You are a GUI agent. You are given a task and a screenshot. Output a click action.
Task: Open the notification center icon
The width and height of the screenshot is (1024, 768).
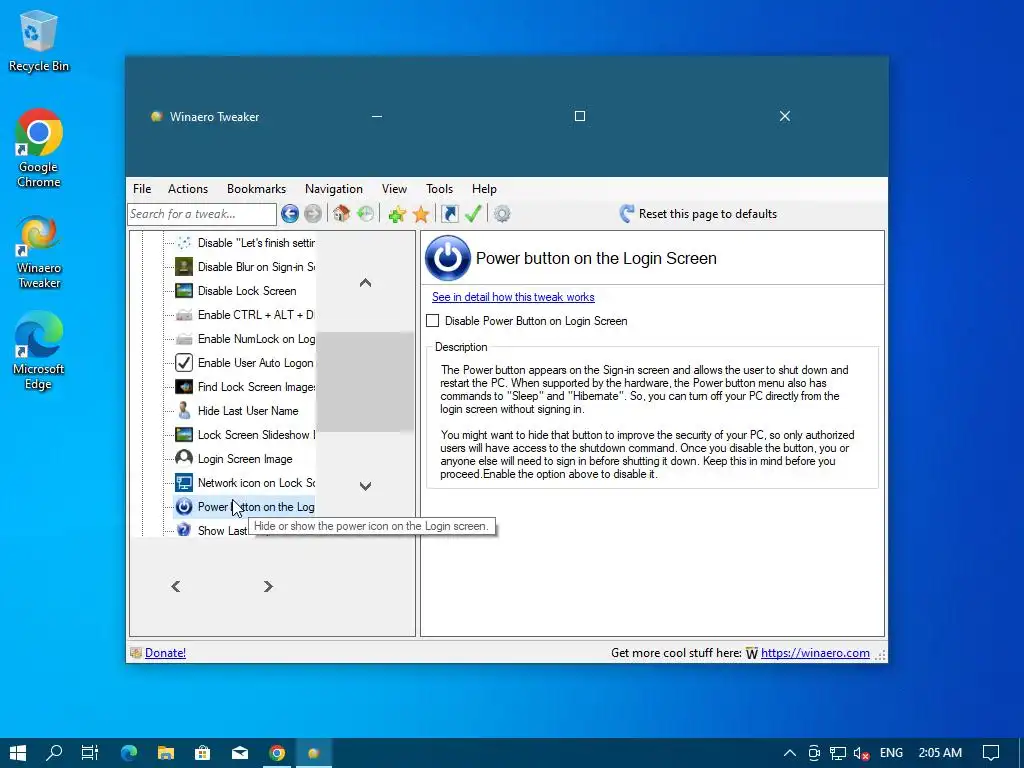tap(991, 753)
